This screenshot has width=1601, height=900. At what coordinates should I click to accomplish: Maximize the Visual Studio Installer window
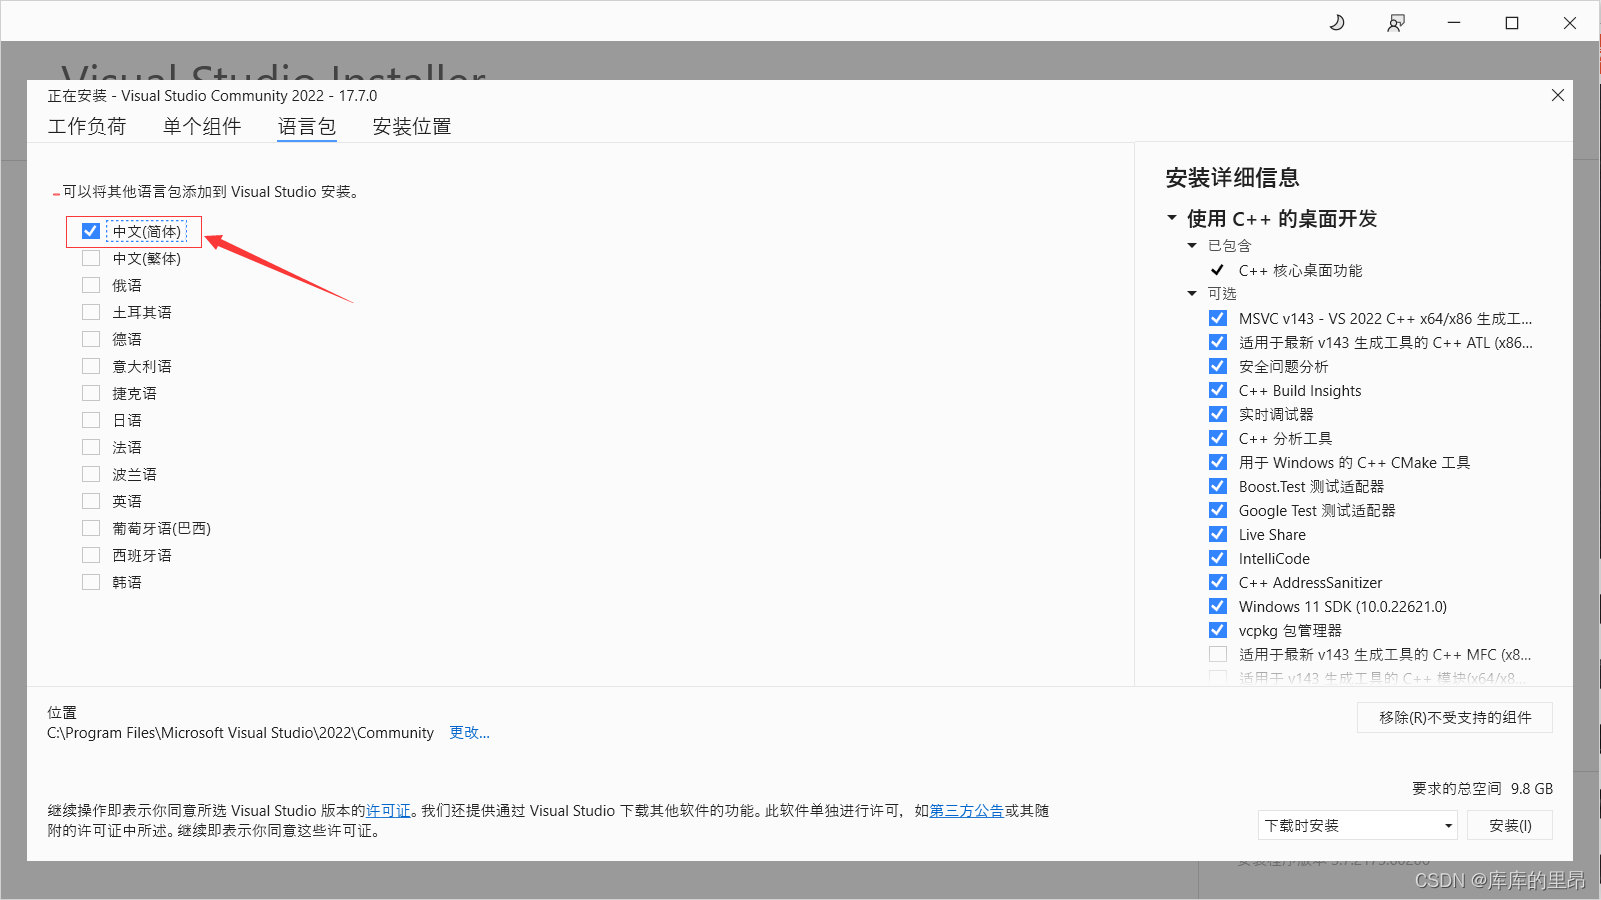coord(1512,23)
